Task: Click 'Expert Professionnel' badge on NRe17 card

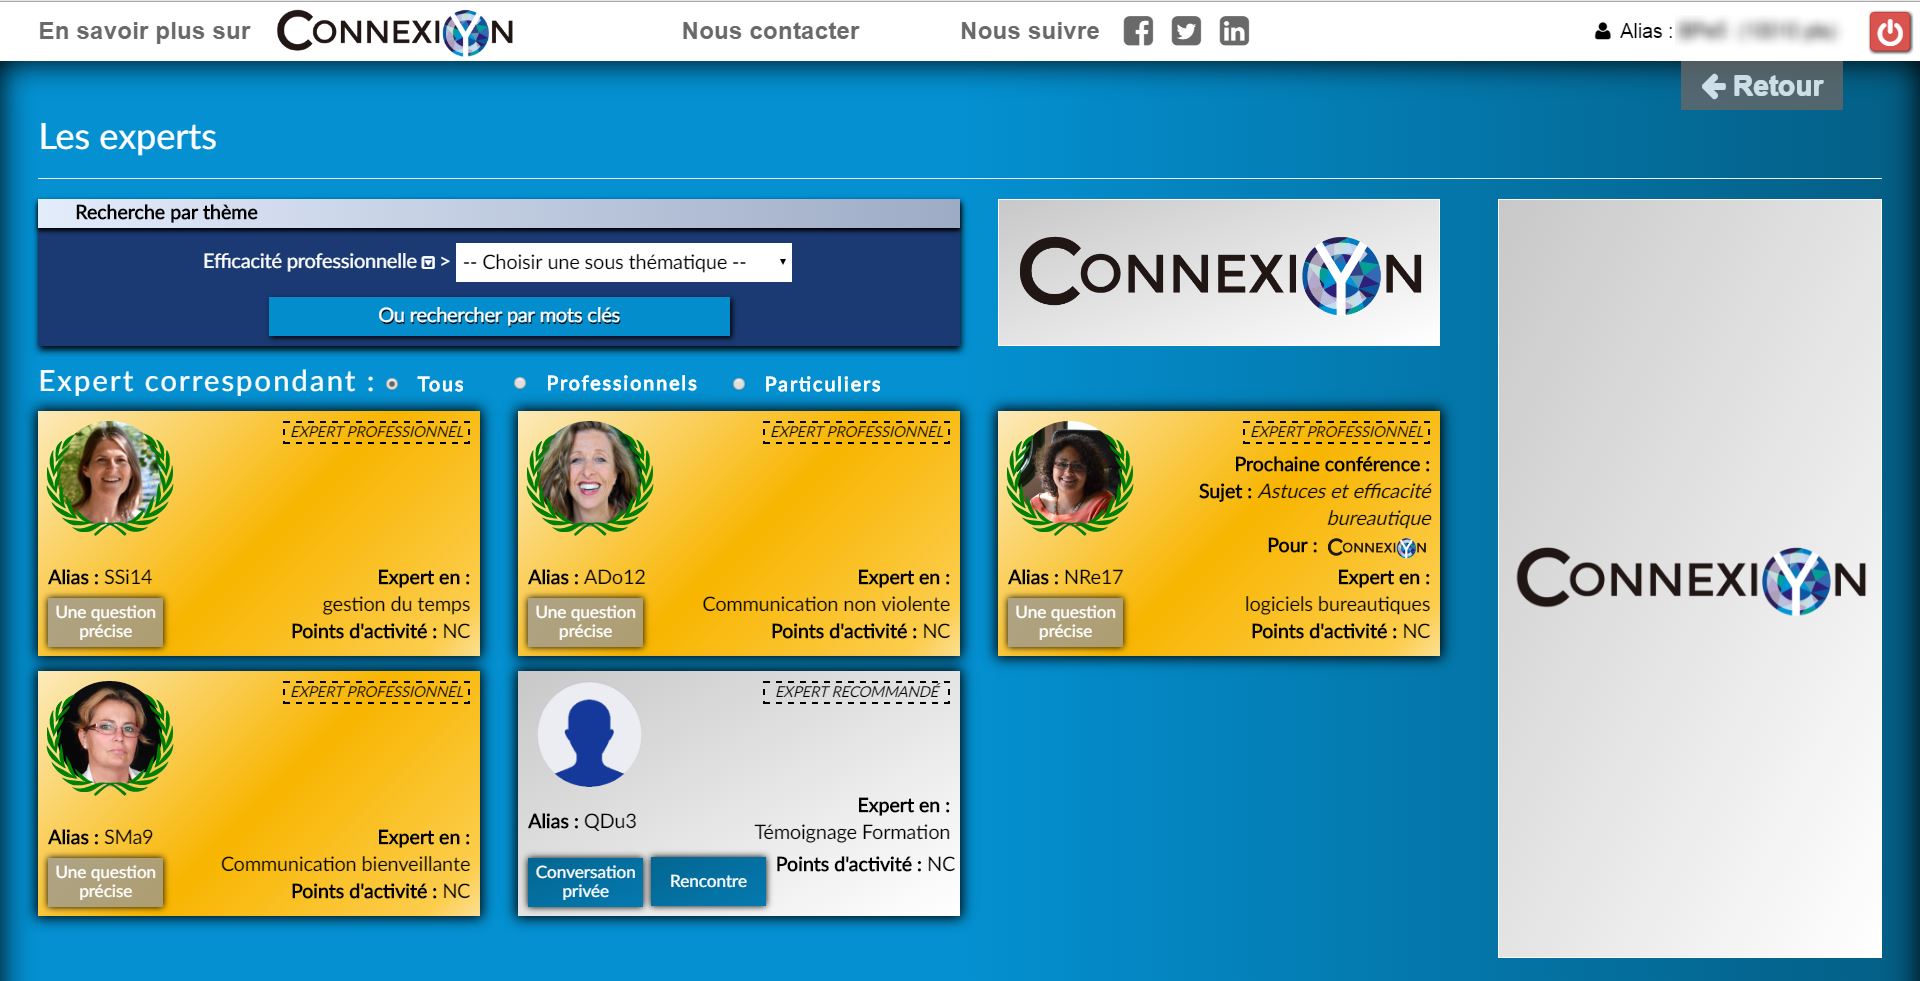Action: 1337,432
